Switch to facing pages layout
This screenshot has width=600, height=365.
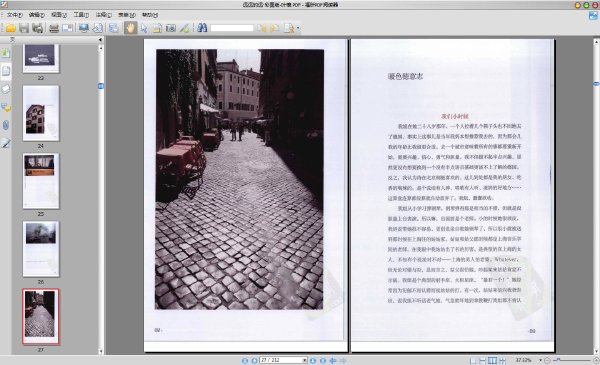pos(492,360)
